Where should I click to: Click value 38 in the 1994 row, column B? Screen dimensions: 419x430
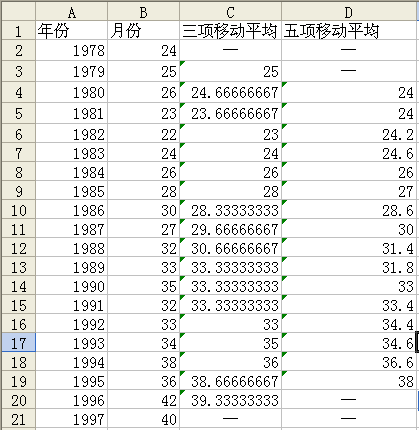pyautogui.click(x=144, y=362)
